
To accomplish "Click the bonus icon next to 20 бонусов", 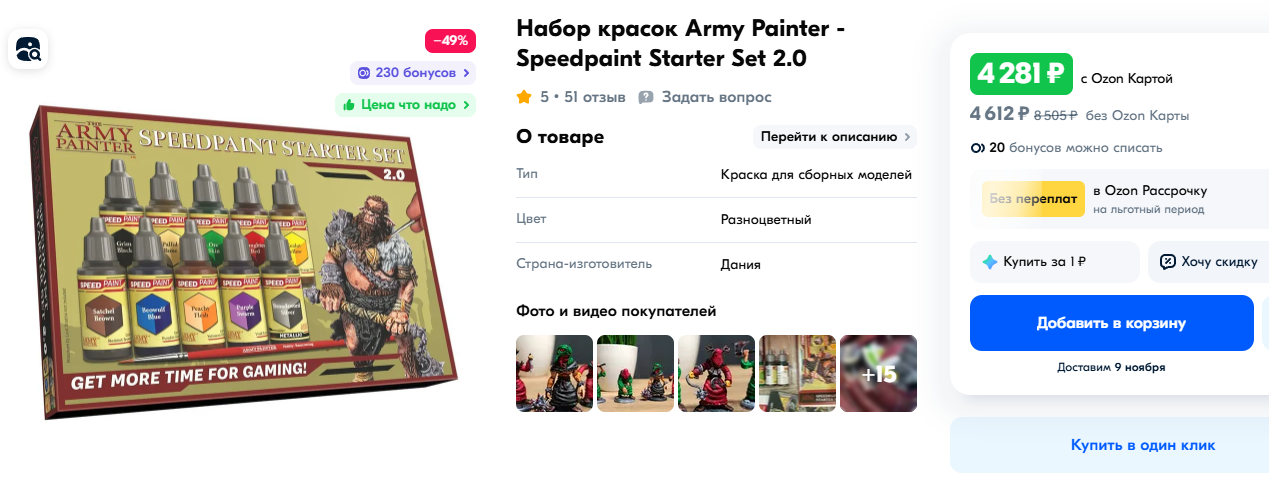I will coord(977,148).
